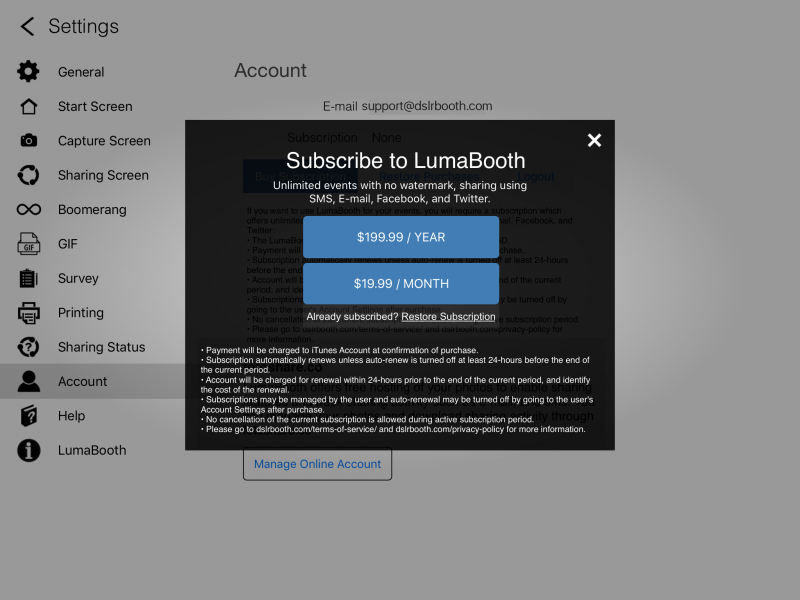
Task: Choose the $19.99 / MONTH subscription
Action: pos(401,284)
